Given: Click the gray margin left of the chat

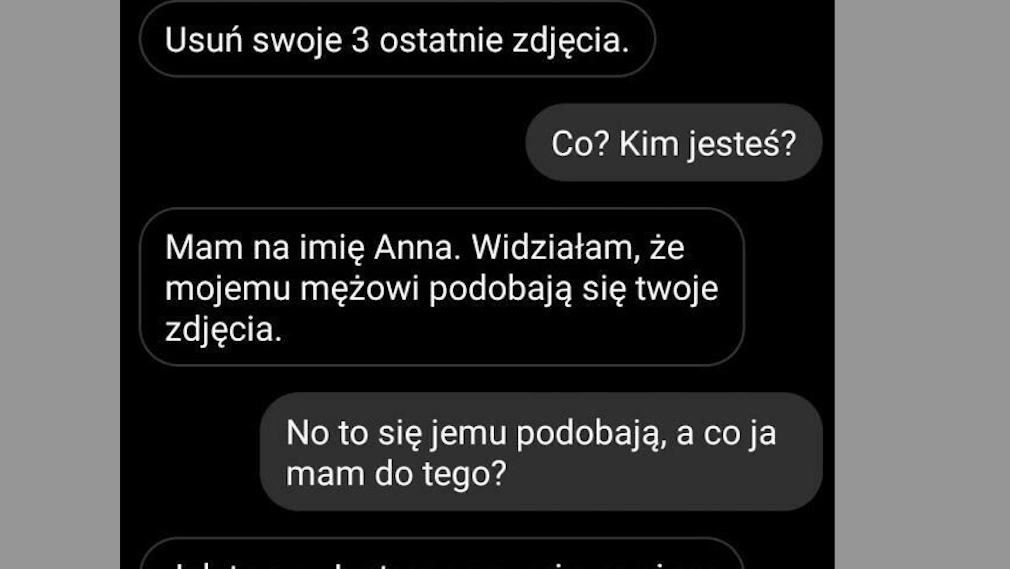Looking at the screenshot, I should [60, 284].
